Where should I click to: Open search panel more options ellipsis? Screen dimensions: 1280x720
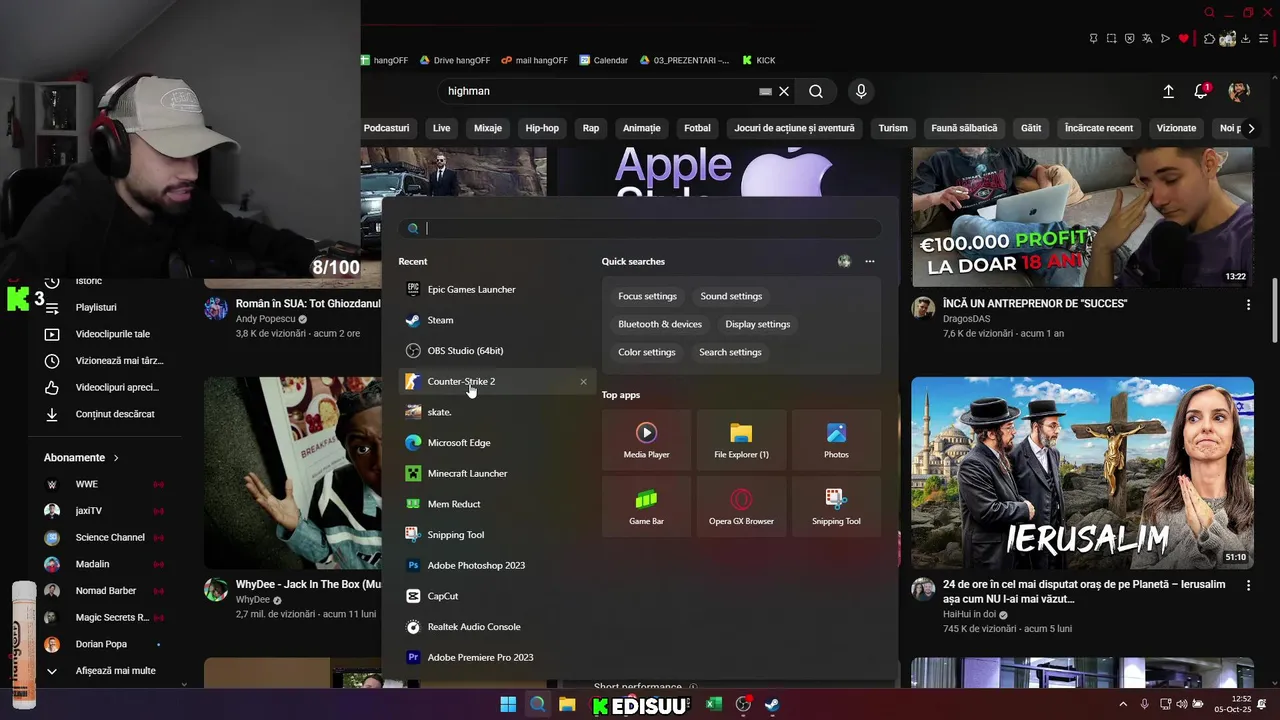(869, 261)
